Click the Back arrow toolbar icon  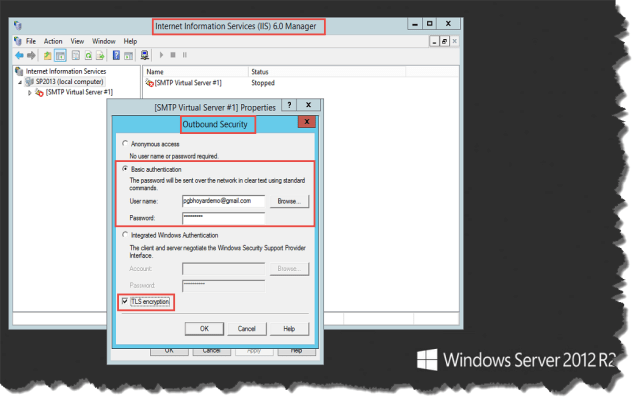pos(18,55)
